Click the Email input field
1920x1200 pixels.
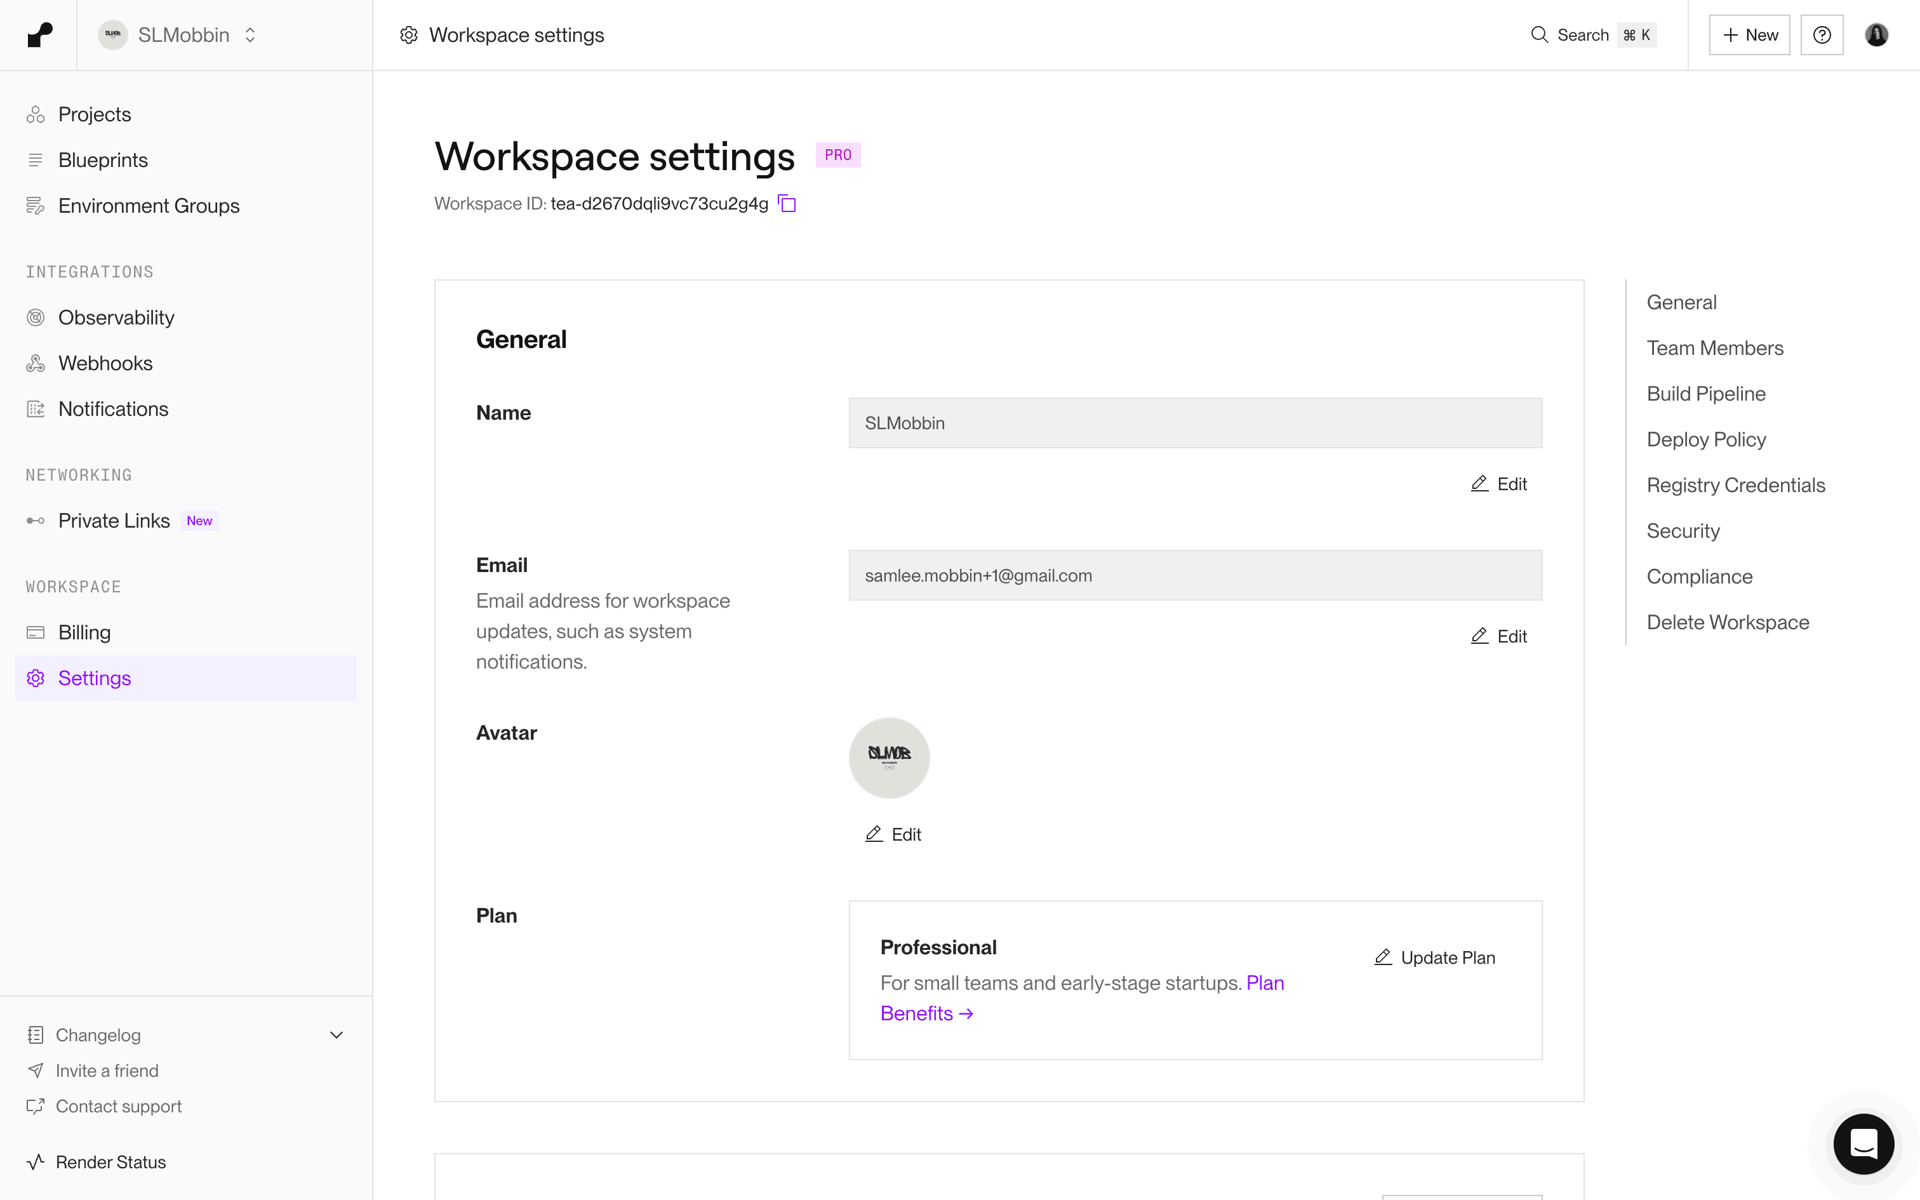click(1195, 575)
